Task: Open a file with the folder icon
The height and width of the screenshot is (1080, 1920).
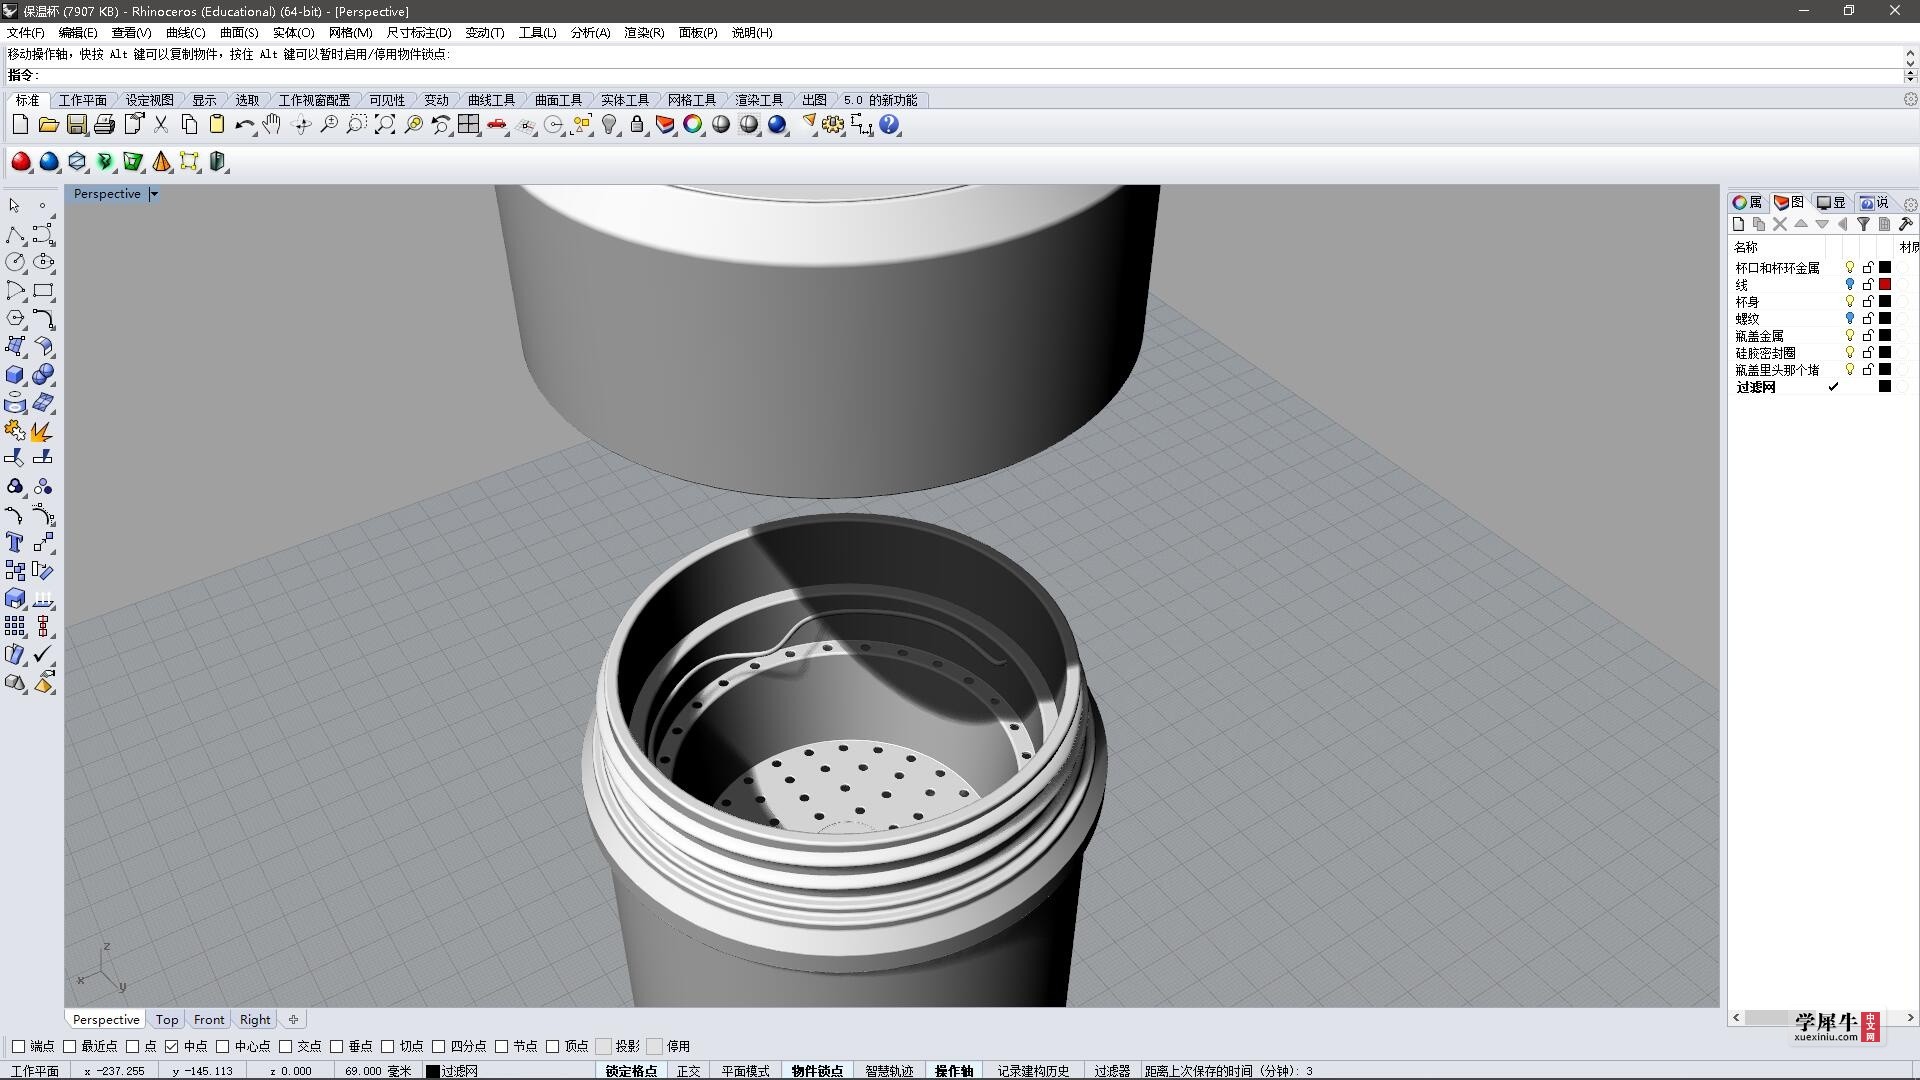Action: coord(48,125)
